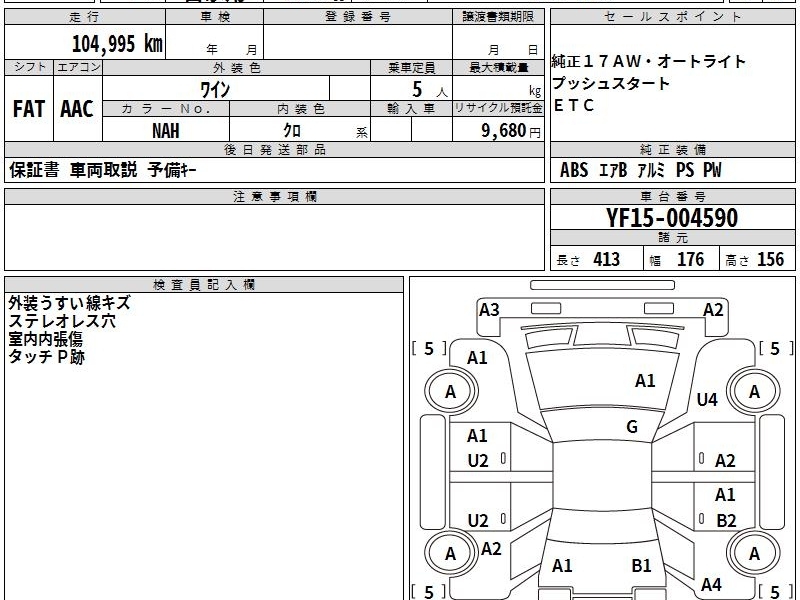Image resolution: width=800 pixels, height=600 pixels.
Task: Click the 輸入車 header cell
Action: [412, 109]
